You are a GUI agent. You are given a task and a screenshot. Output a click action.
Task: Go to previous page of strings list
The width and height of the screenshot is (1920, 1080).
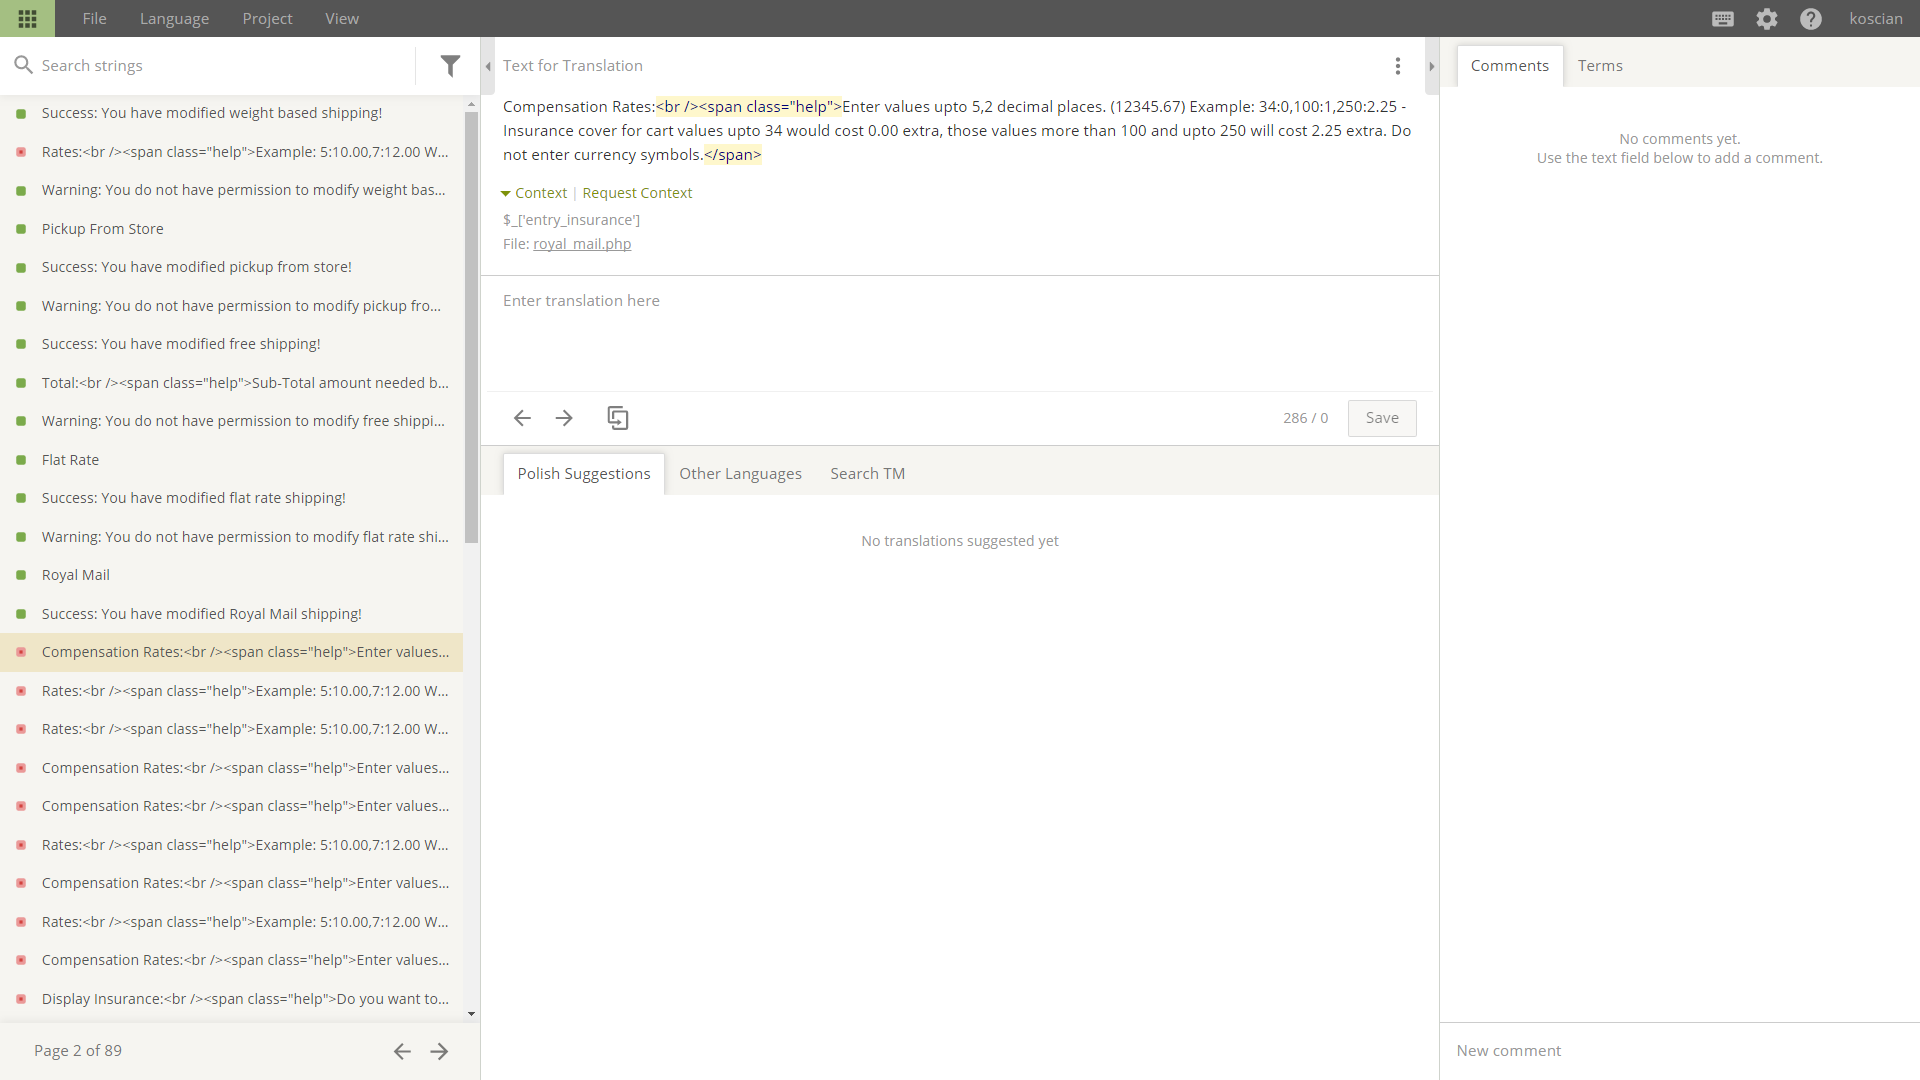pyautogui.click(x=402, y=1051)
